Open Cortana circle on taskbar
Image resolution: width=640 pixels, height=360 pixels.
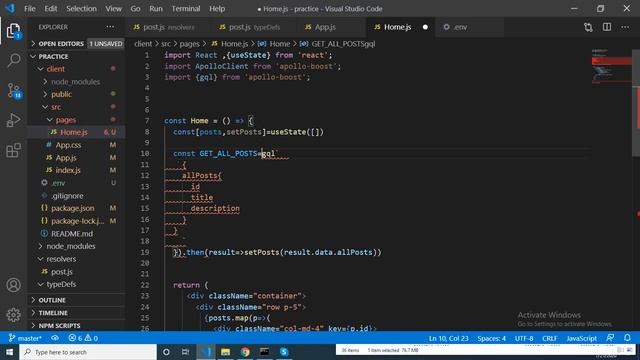click(166, 352)
